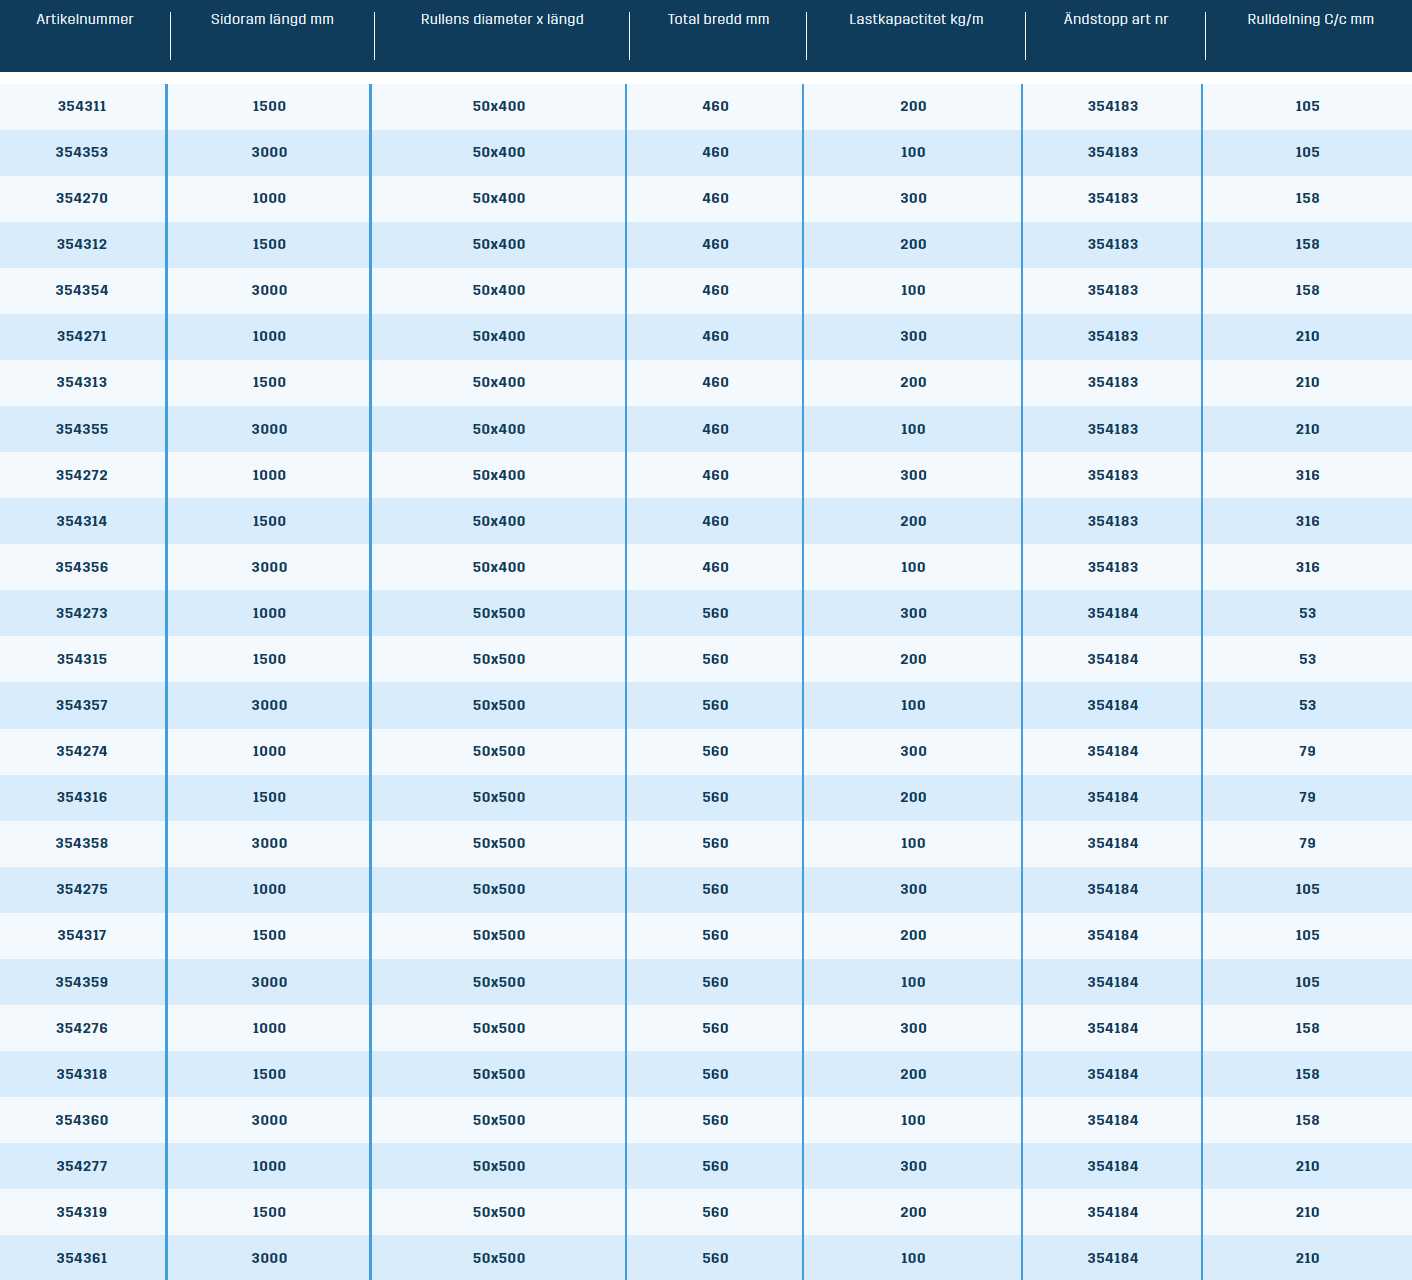Viewport: 1412px width, 1280px height.
Task: Click the 1000 length in row 354276
Action: 269,1028
